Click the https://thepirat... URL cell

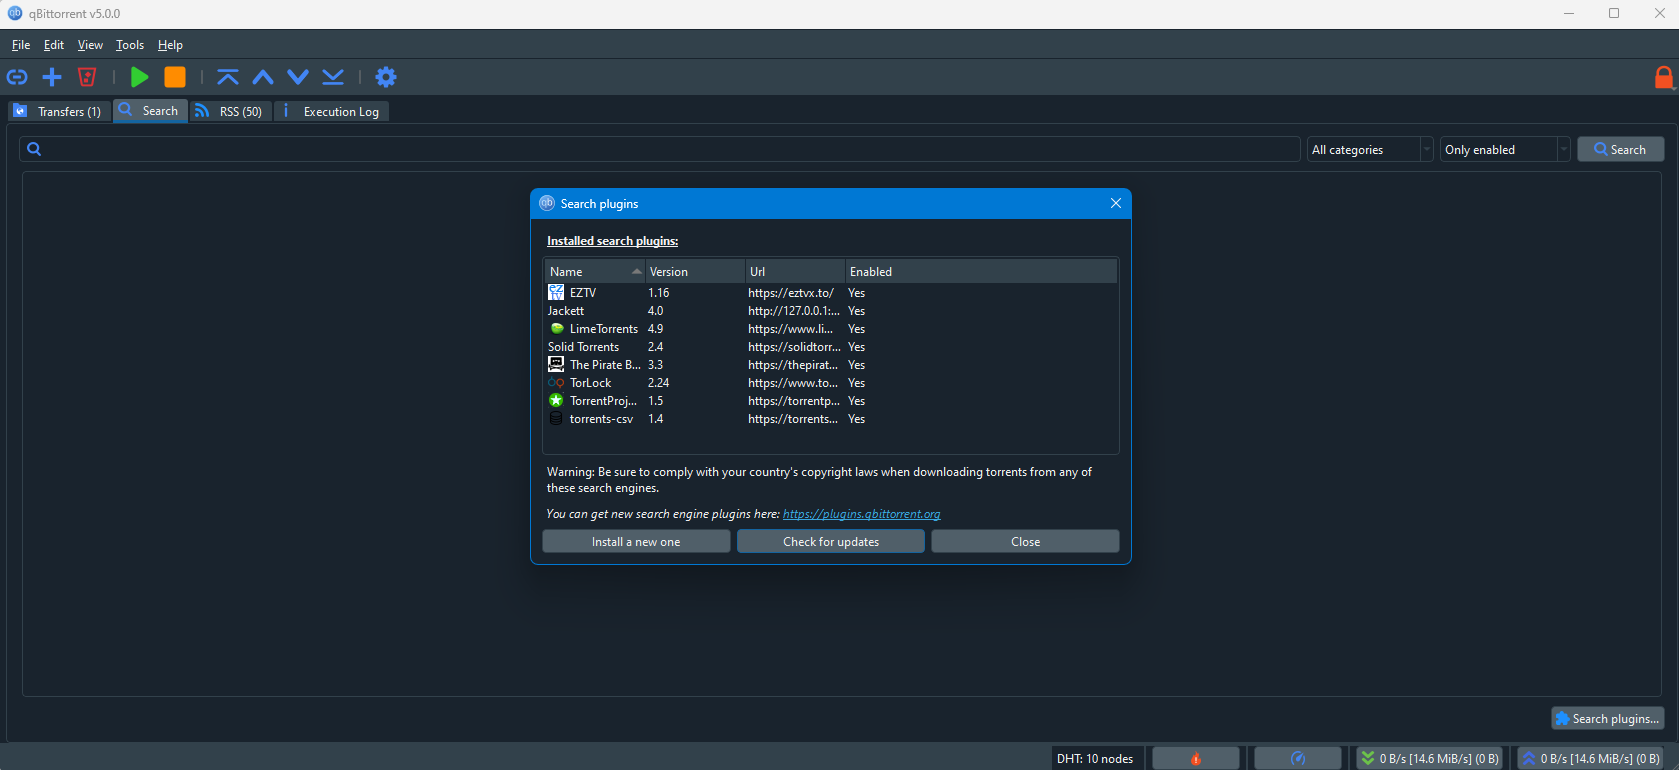point(793,364)
